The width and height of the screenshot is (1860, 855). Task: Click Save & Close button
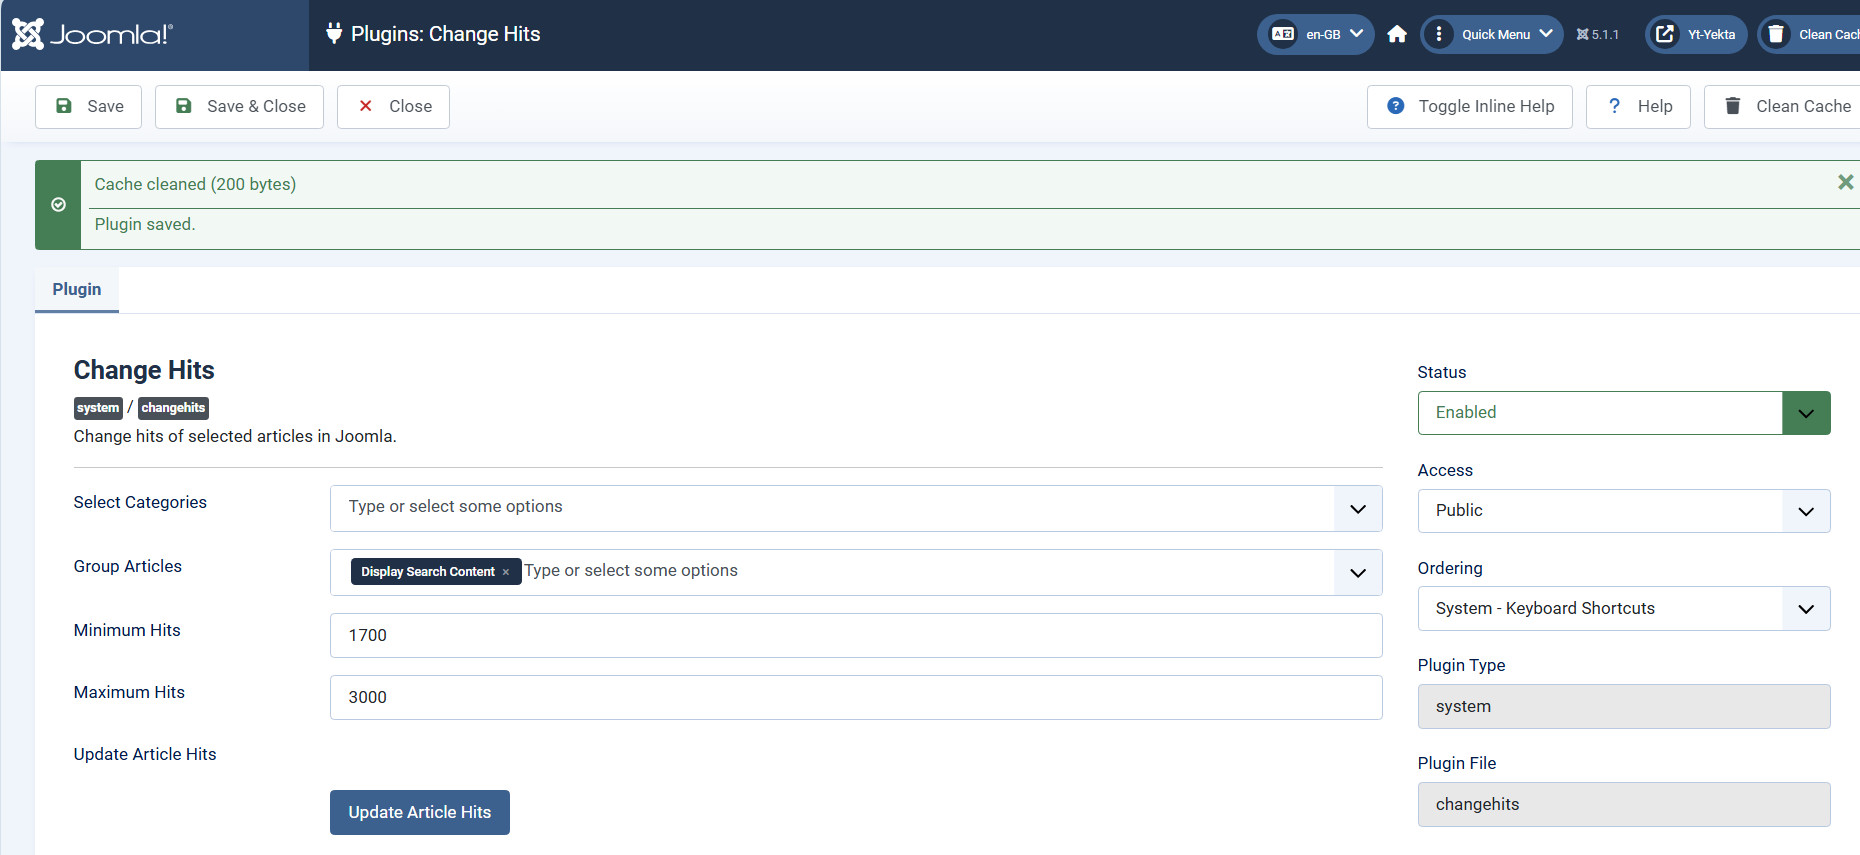(x=239, y=107)
